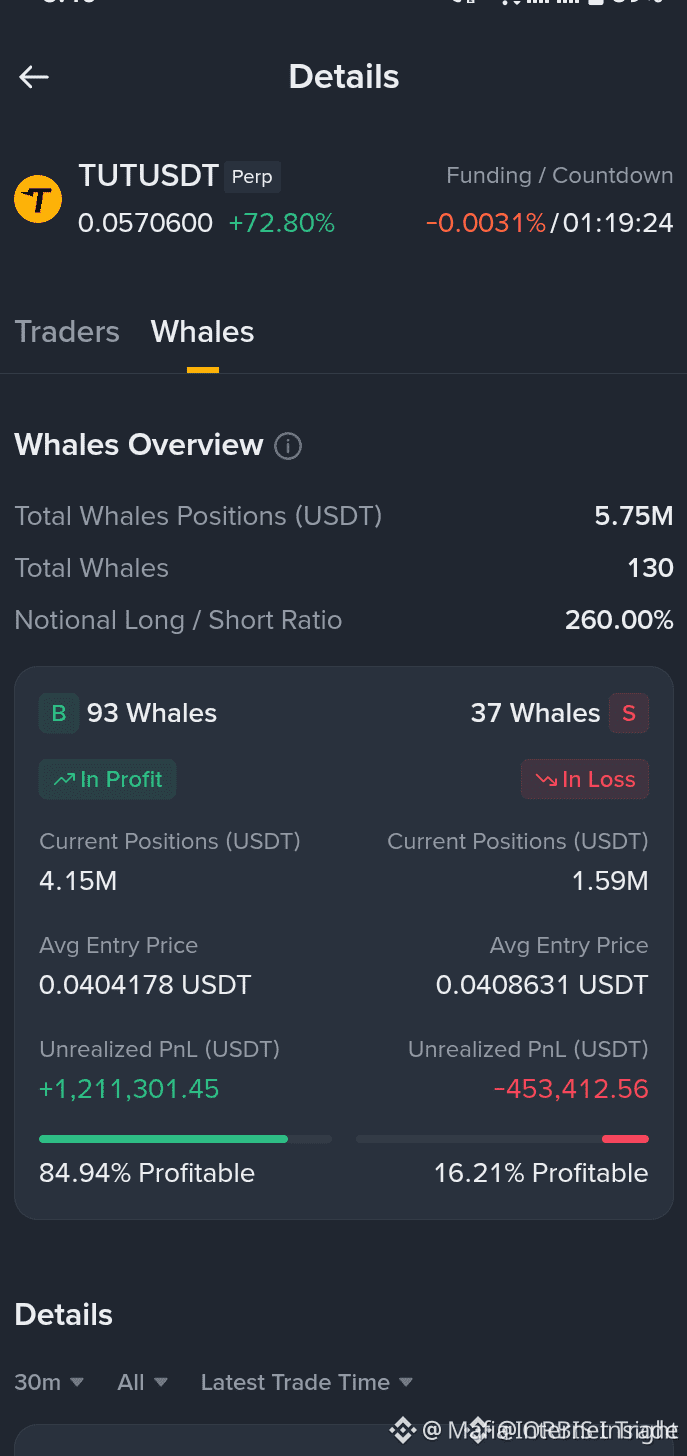Image resolution: width=687 pixels, height=1456 pixels.
Task: Tap the long unrealized PnL +1,211,301.45
Action: pos(129,1089)
